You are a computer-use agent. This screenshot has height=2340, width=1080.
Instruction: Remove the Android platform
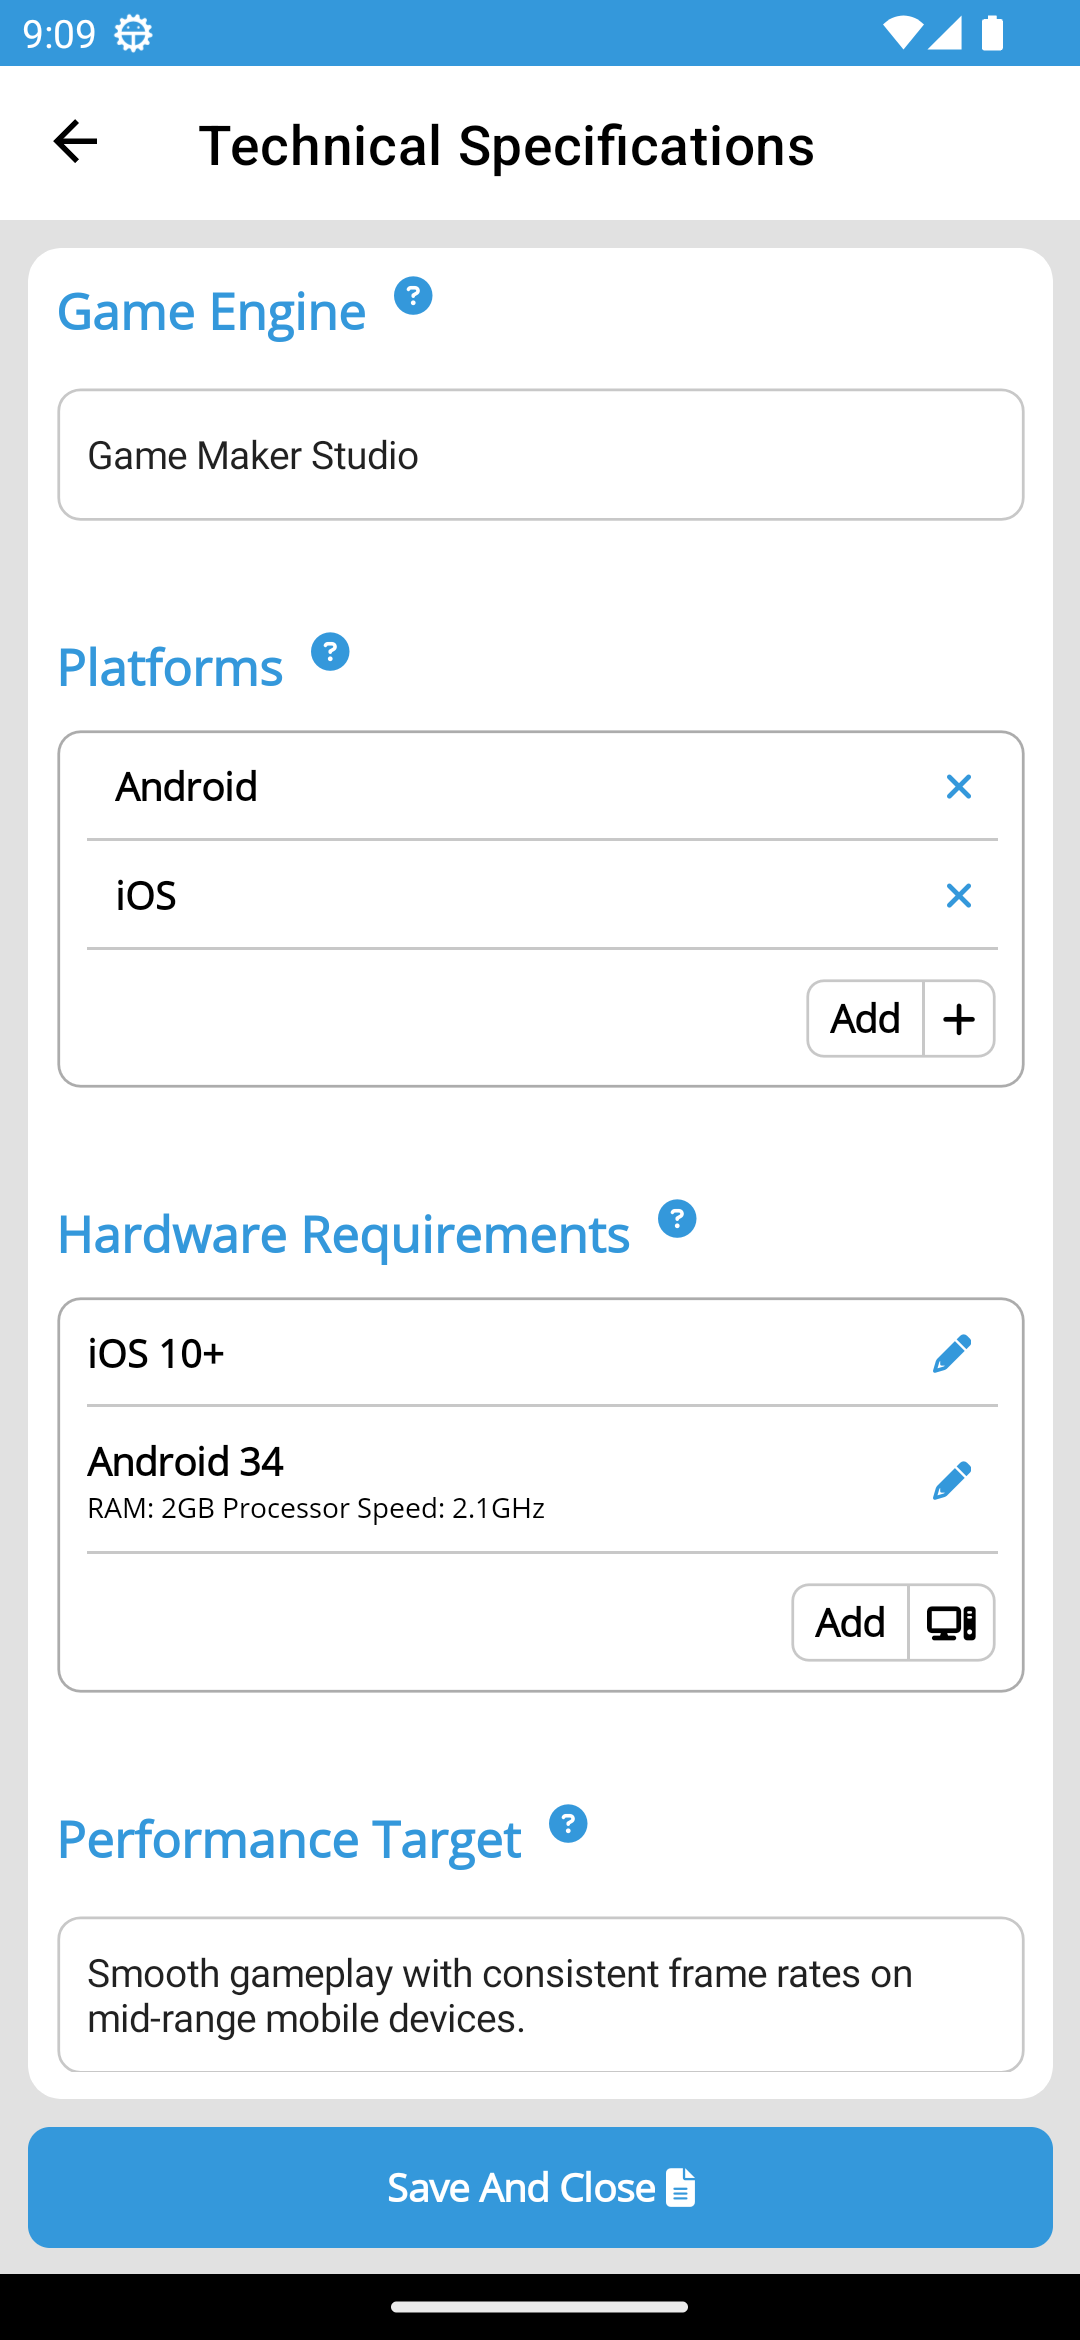tap(958, 787)
